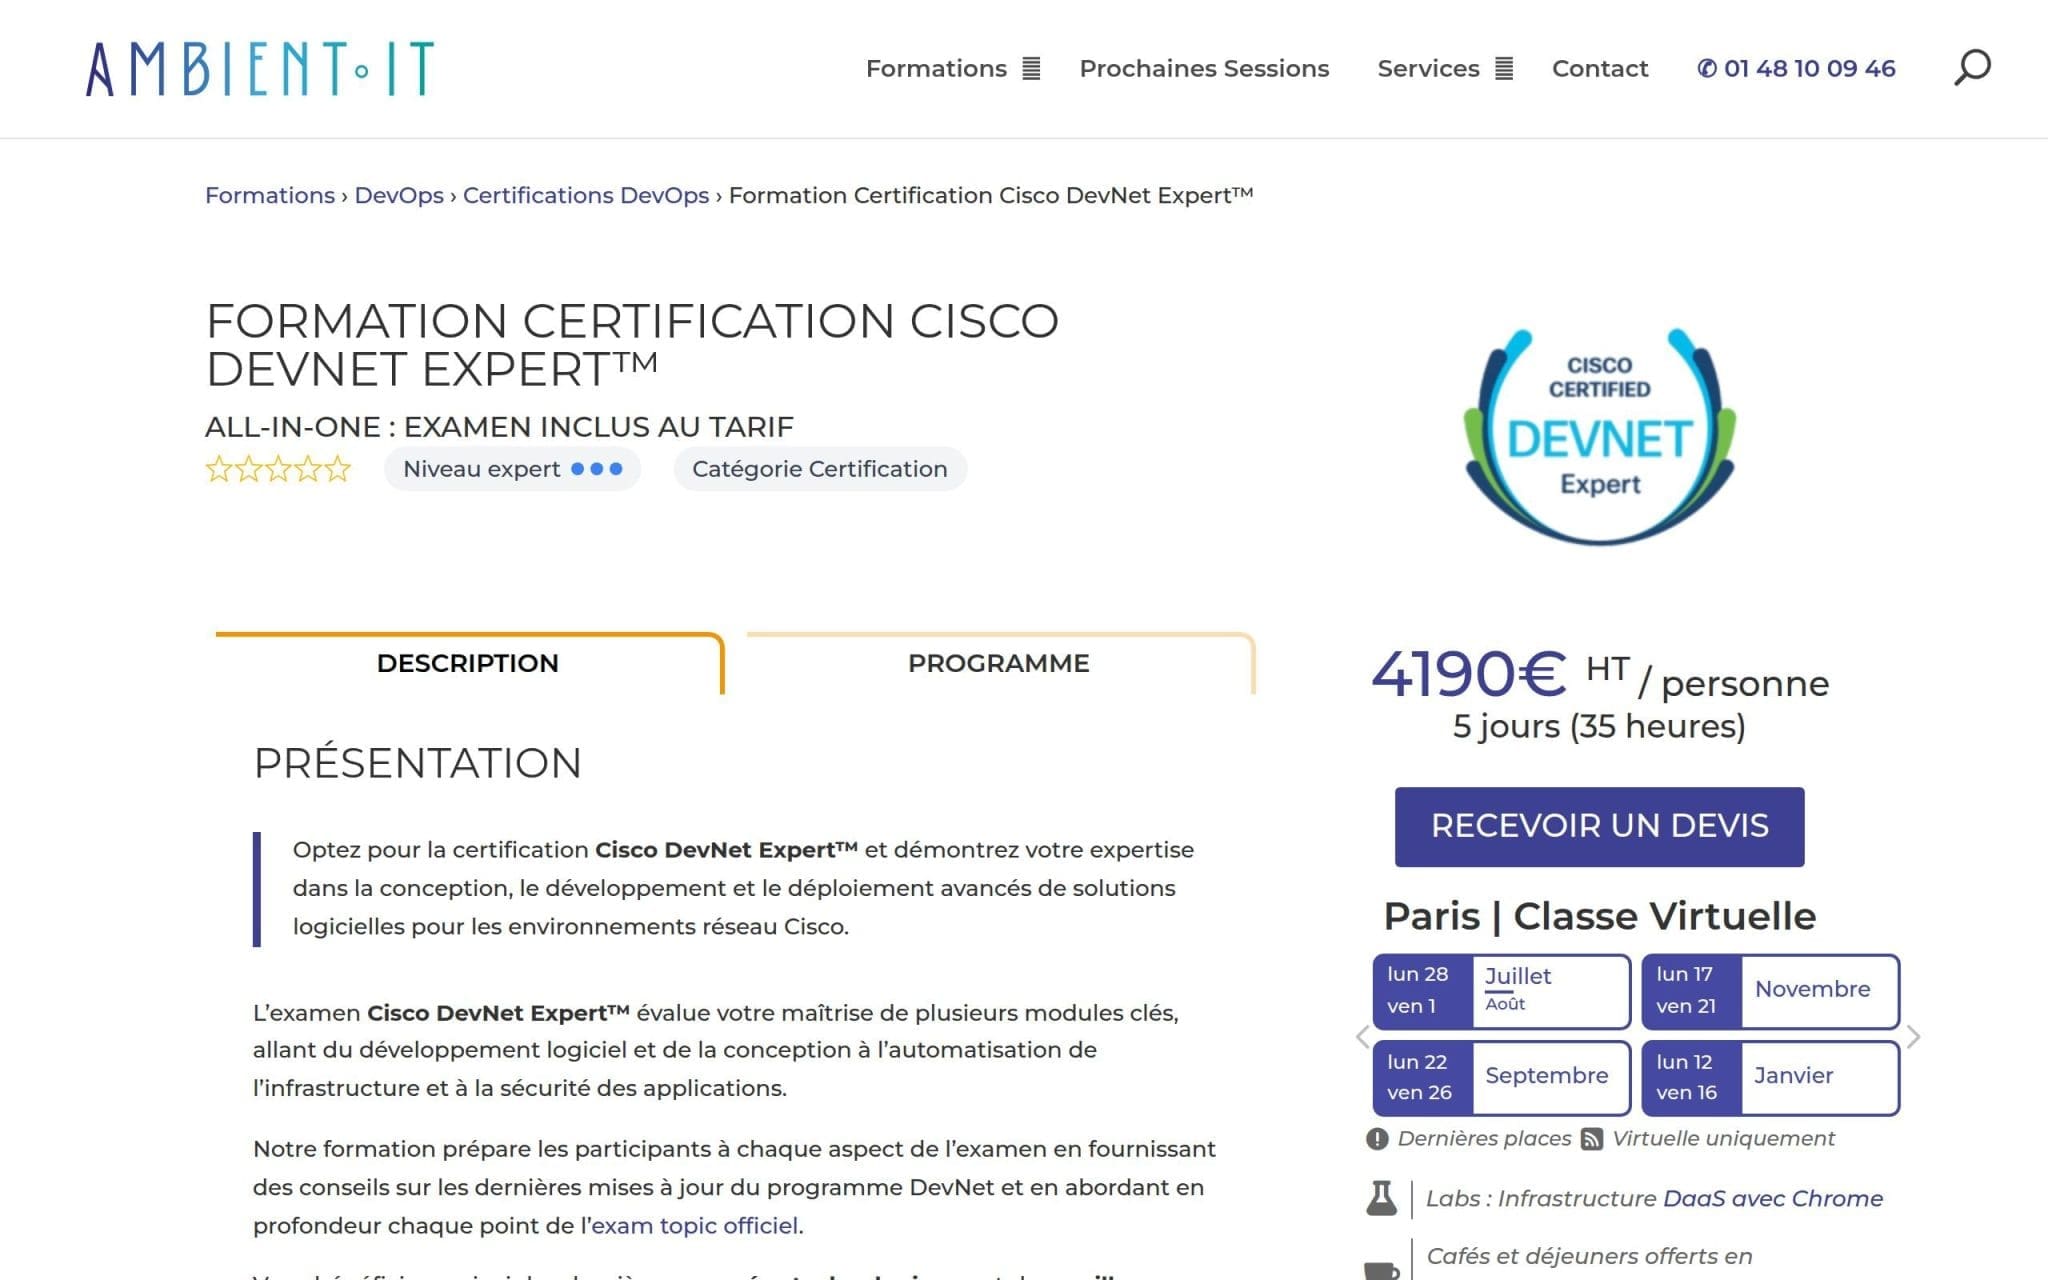Call phone number 01 48 10 09 46

click(x=1796, y=68)
